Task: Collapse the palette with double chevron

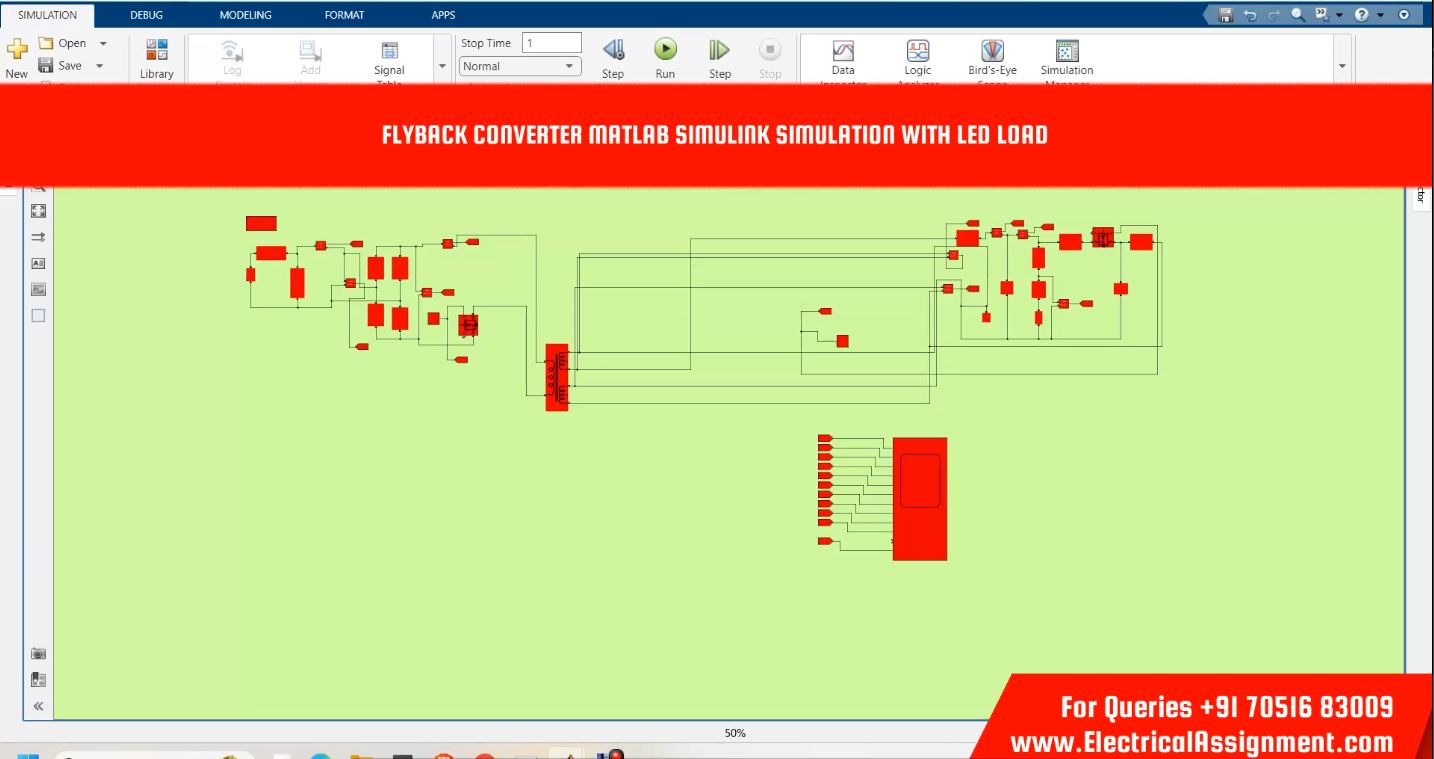Action: [x=38, y=706]
